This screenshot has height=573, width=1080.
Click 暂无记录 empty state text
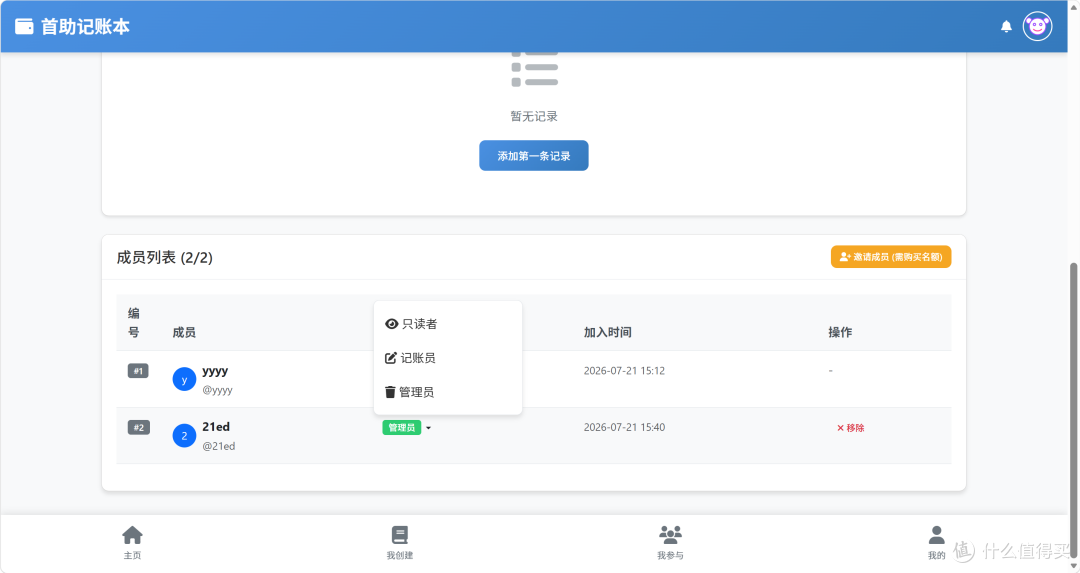pos(534,116)
